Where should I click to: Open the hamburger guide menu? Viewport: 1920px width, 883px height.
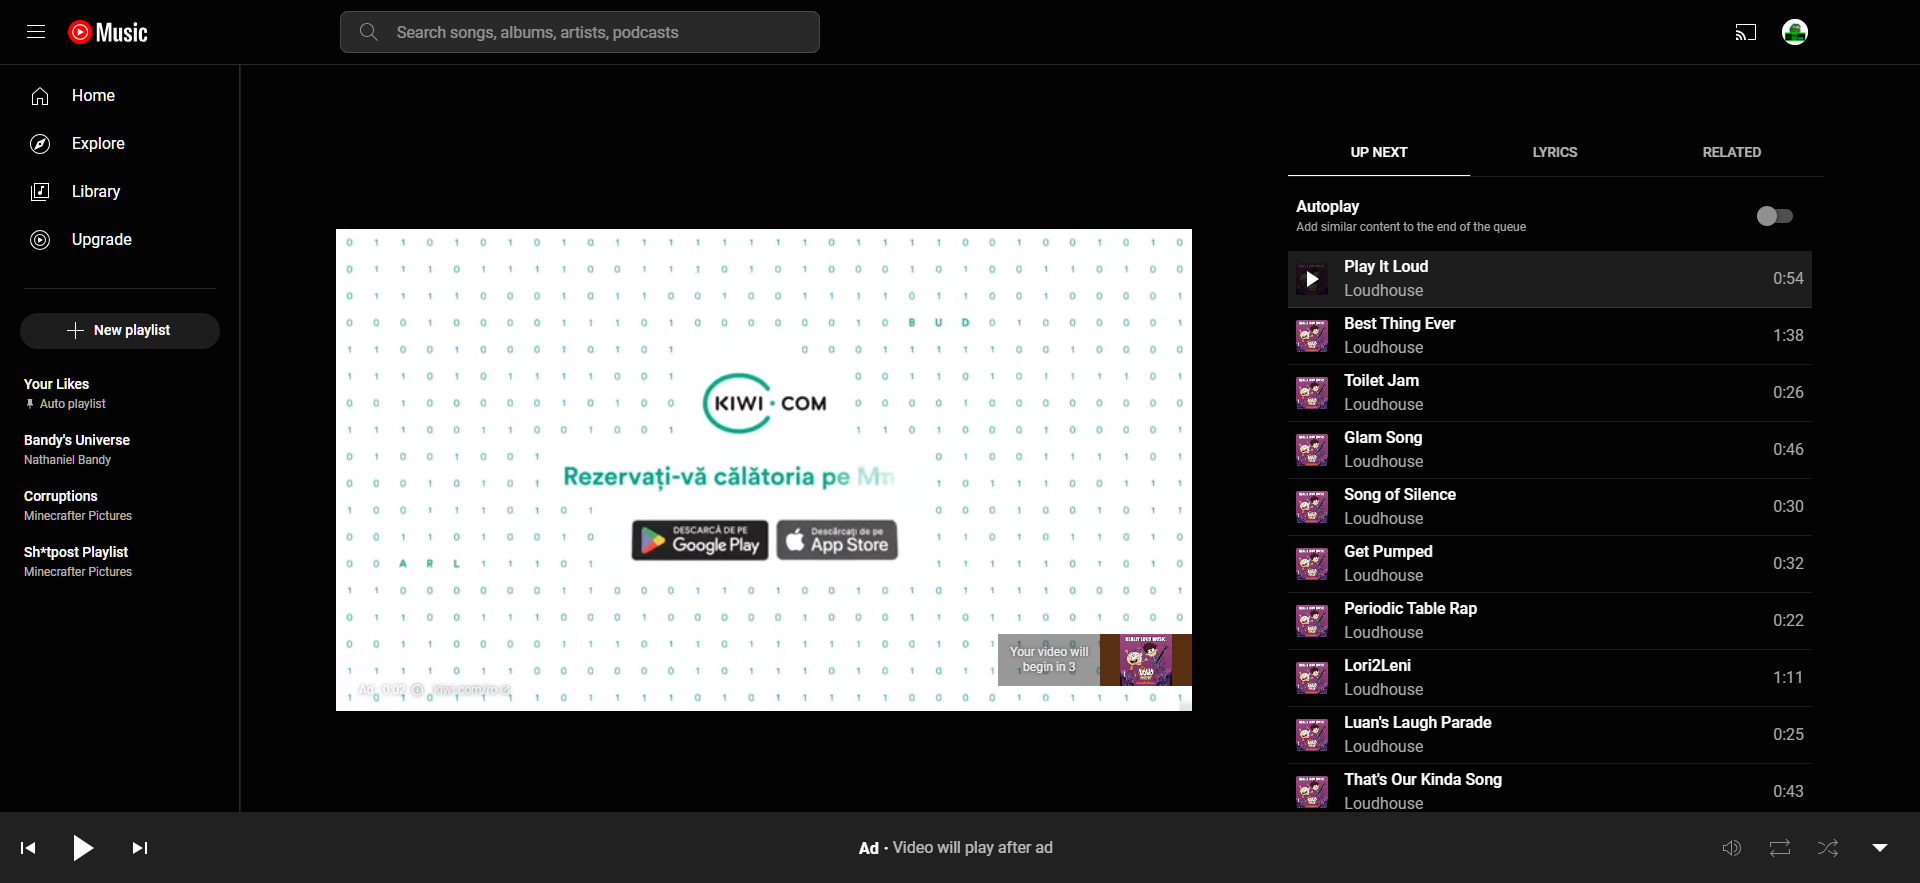[x=36, y=32]
